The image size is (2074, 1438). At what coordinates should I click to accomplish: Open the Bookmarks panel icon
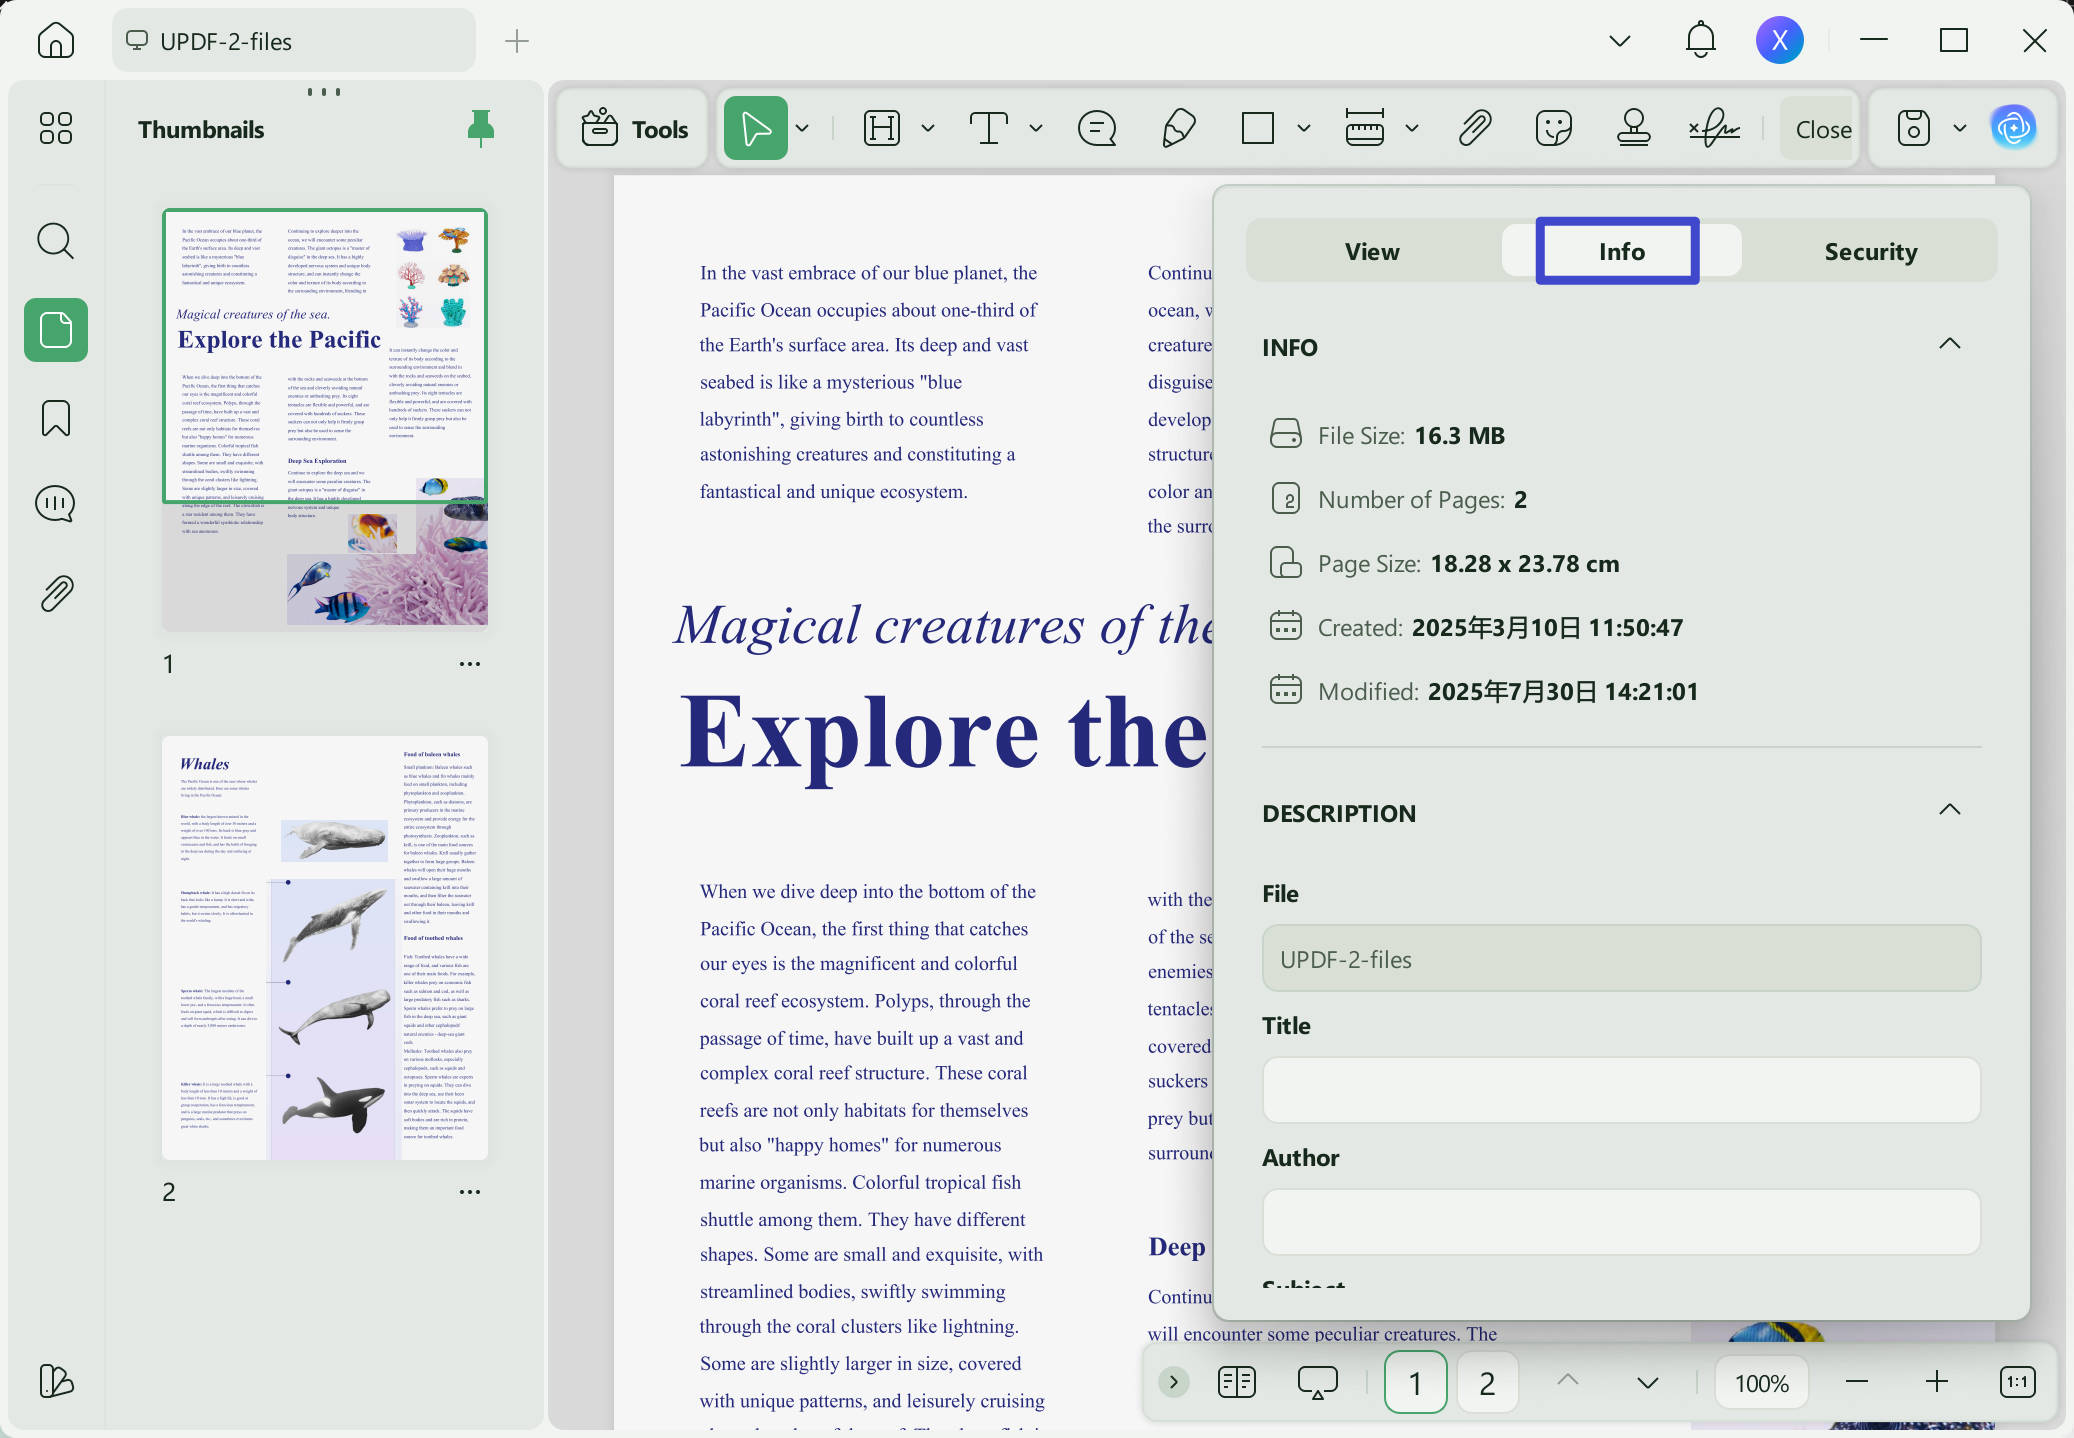[56, 418]
